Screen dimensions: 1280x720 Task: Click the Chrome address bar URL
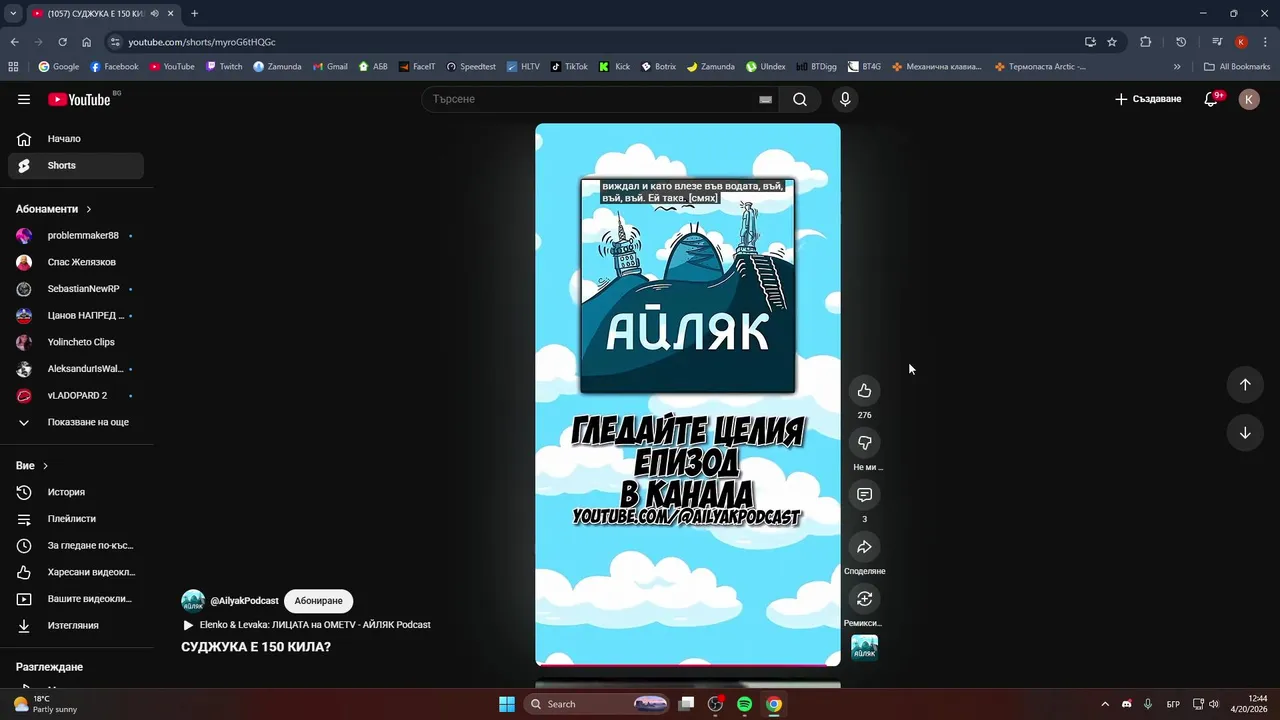point(202,42)
